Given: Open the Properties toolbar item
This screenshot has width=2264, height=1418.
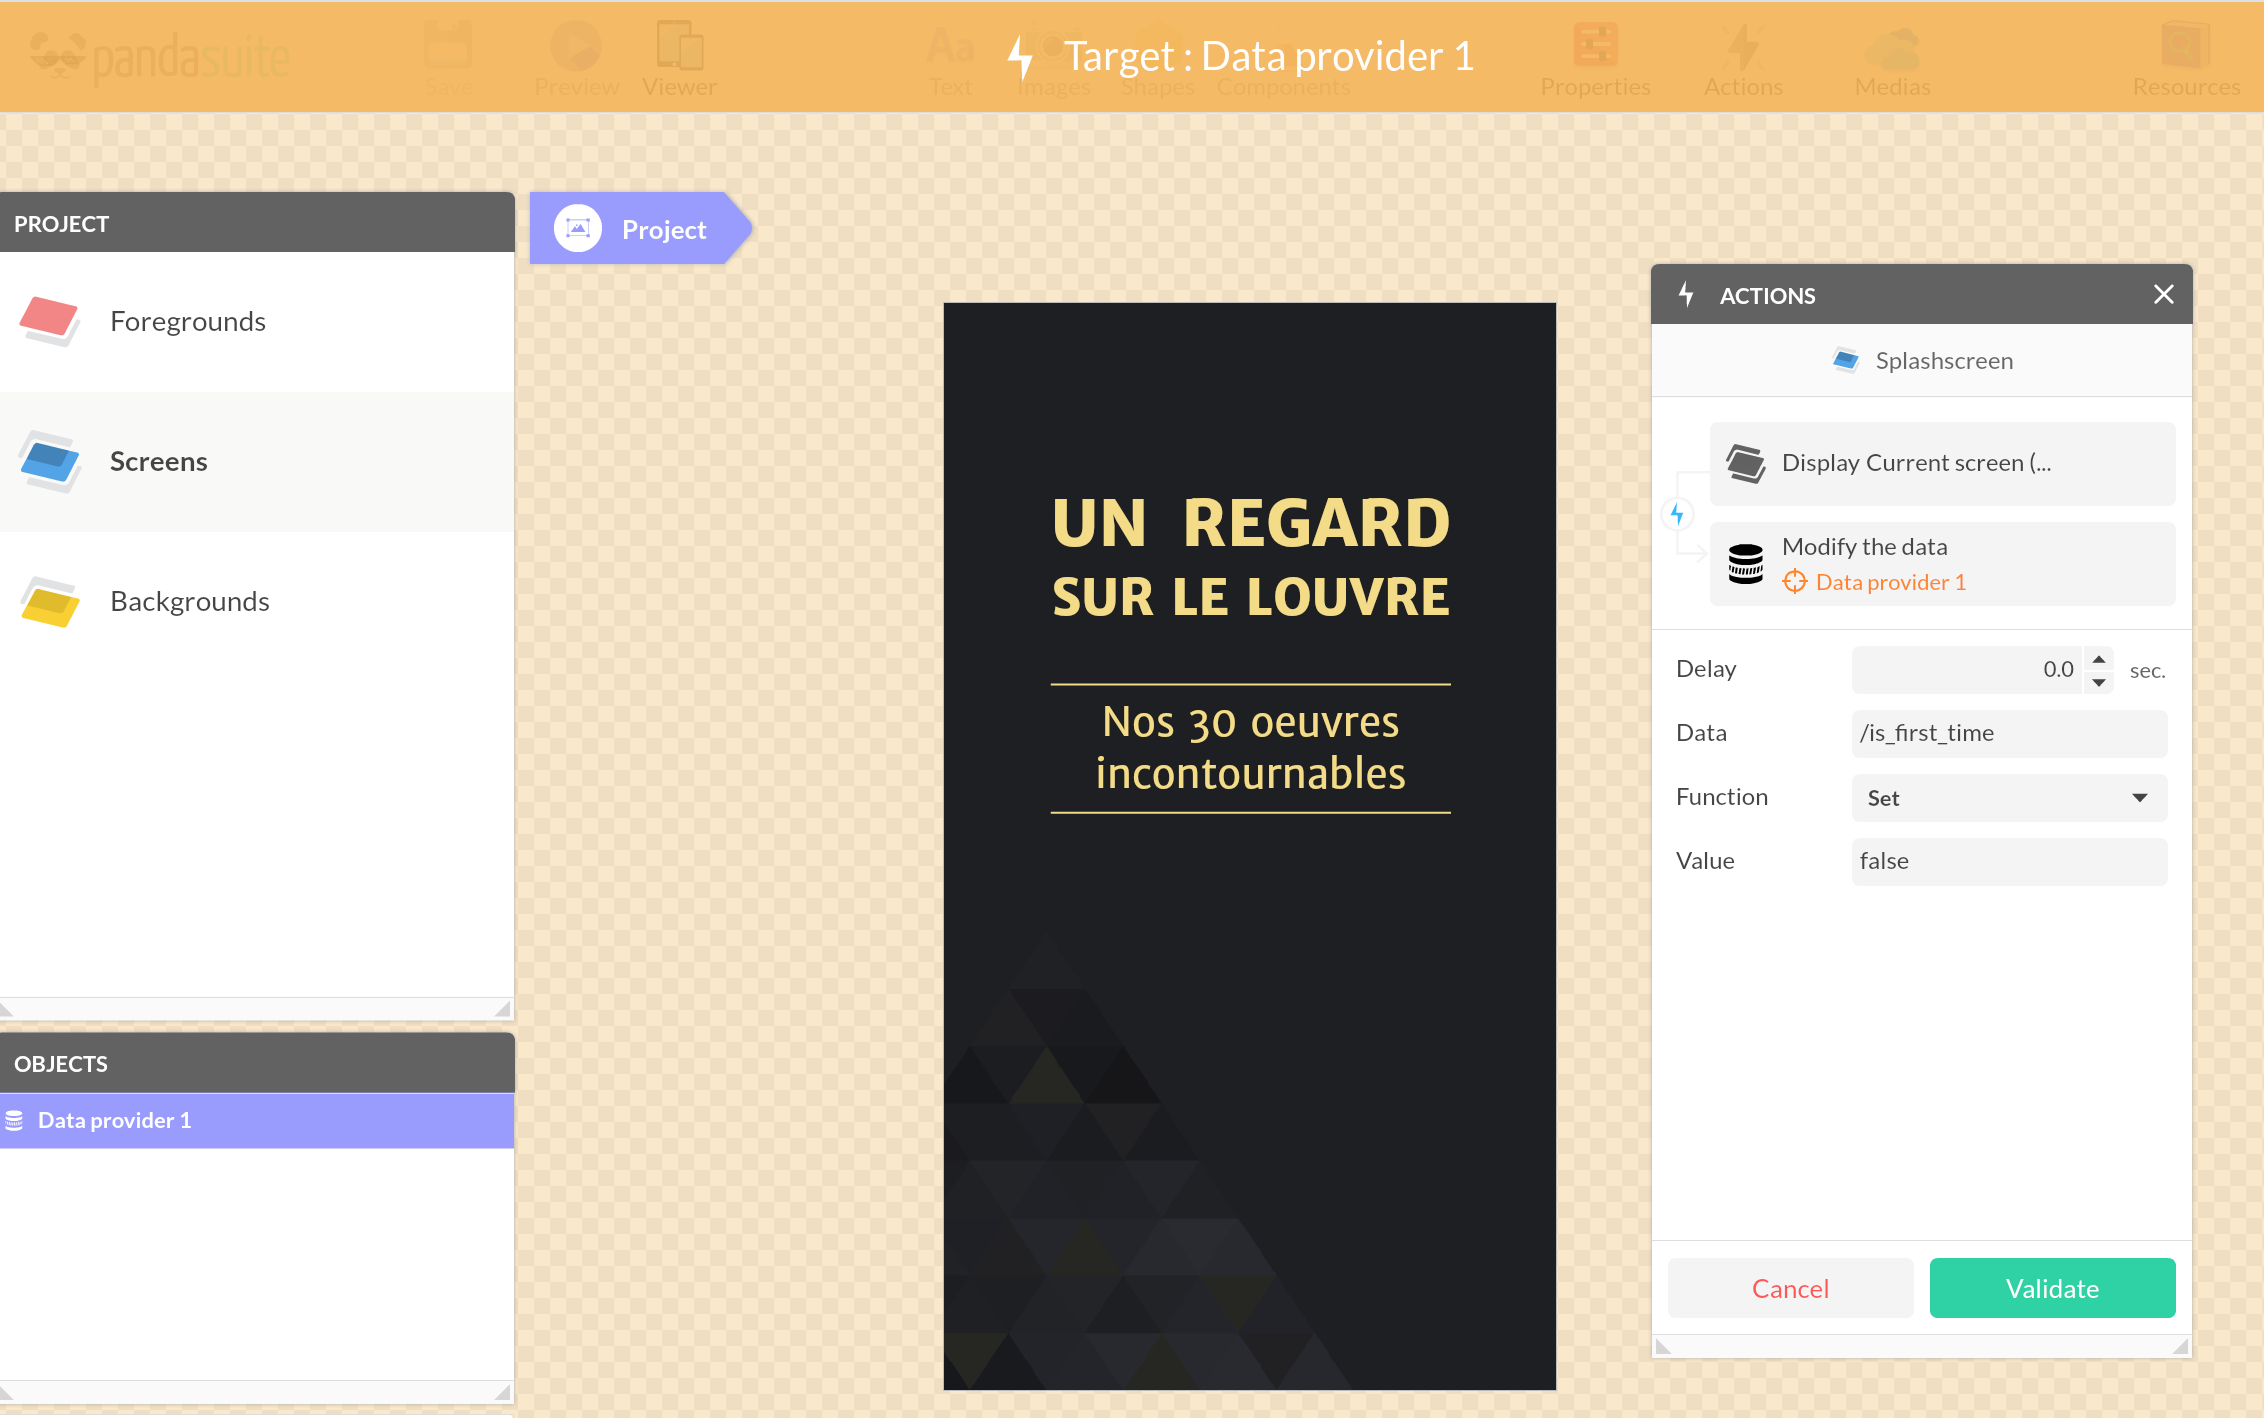Looking at the screenshot, I should point(1595,59).
